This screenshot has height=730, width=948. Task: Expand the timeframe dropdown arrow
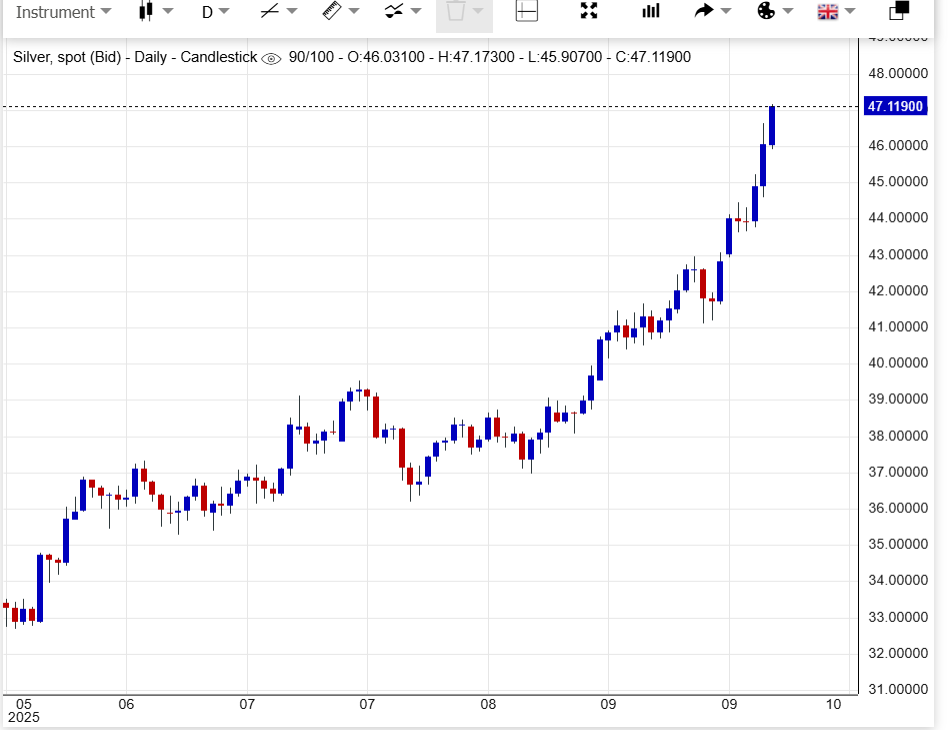224,11
